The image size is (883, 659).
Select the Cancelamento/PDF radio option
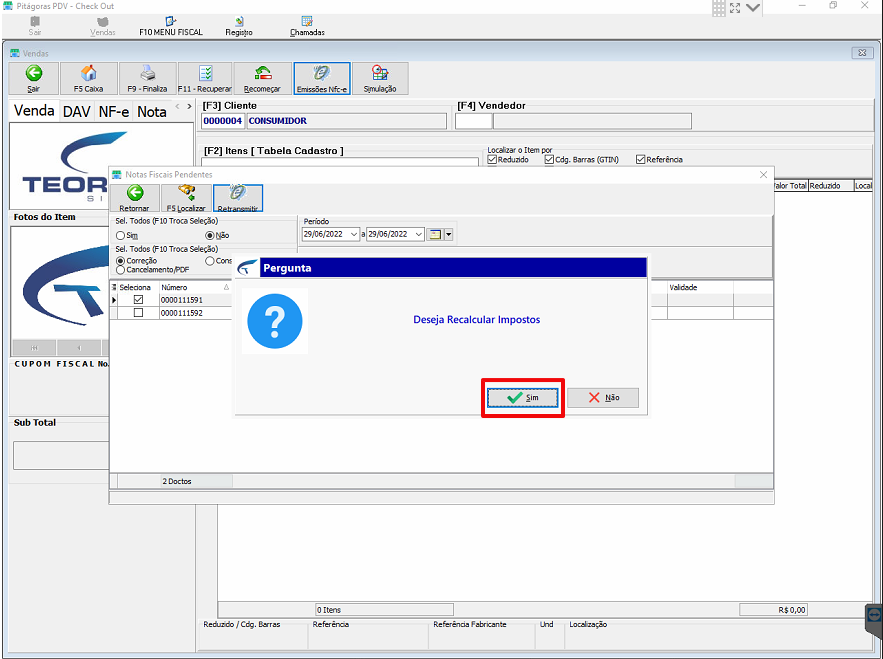pyautogui.click(x=121, y=270)
